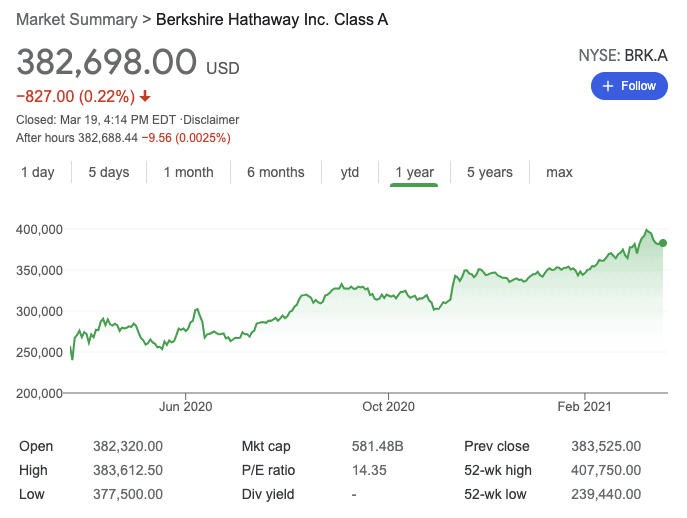Click the 400,000 y-axis label
This screenshot has width=687, height=518.
click(x=39, y=230)
